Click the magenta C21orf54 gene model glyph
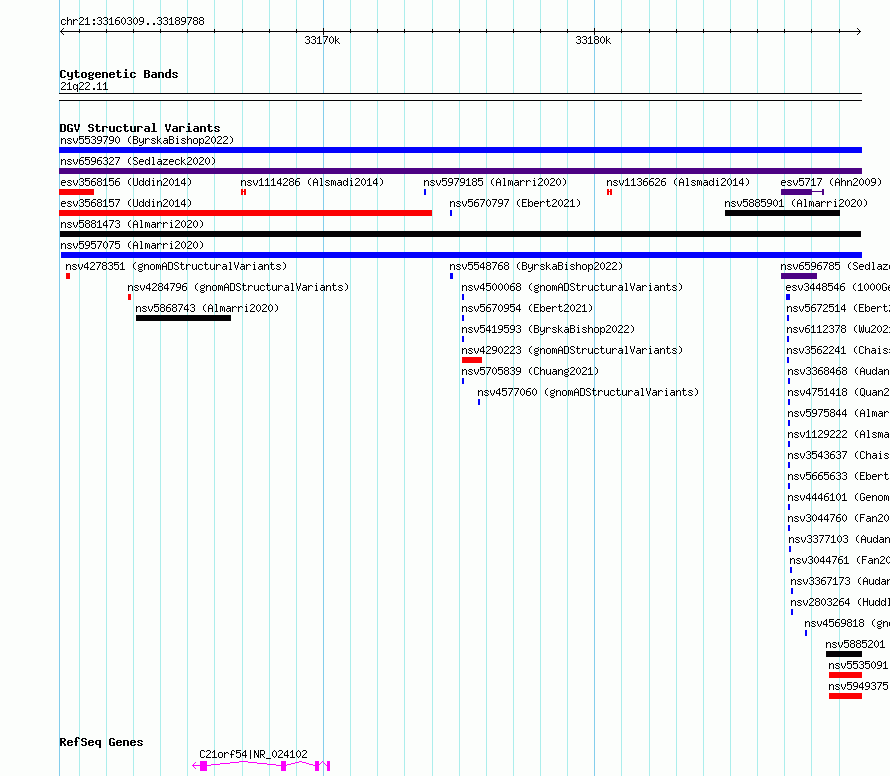890x776 pixels. point(261,766)
